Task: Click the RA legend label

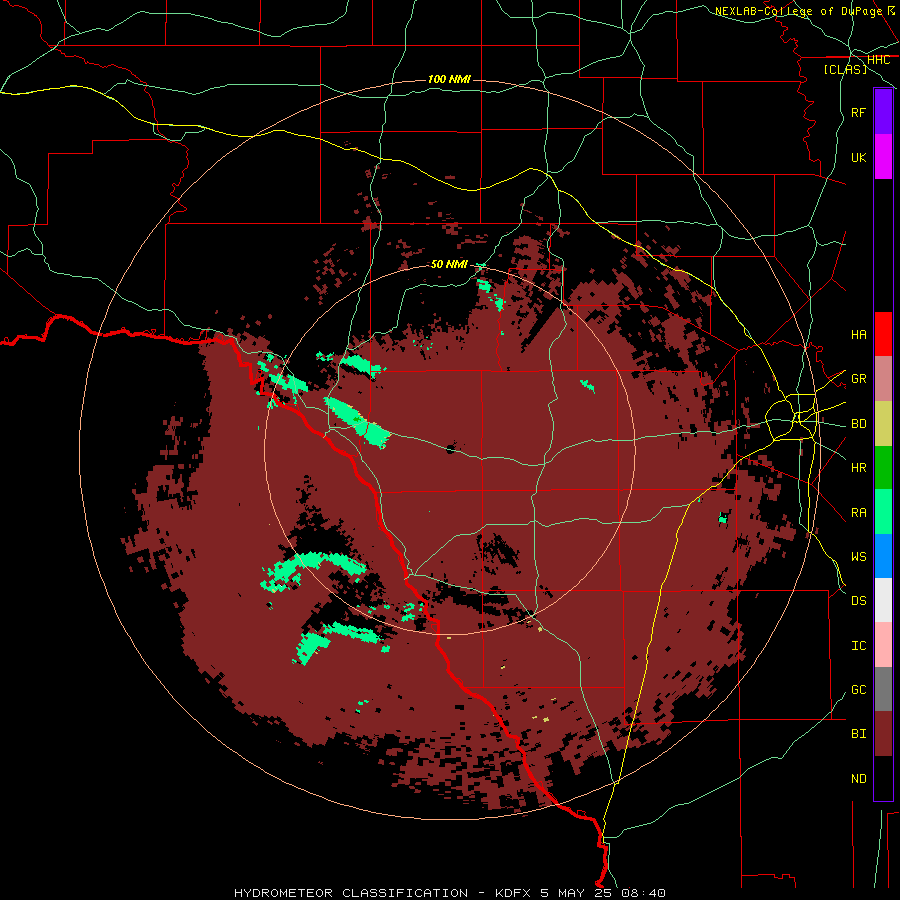Action: (858, 512)
